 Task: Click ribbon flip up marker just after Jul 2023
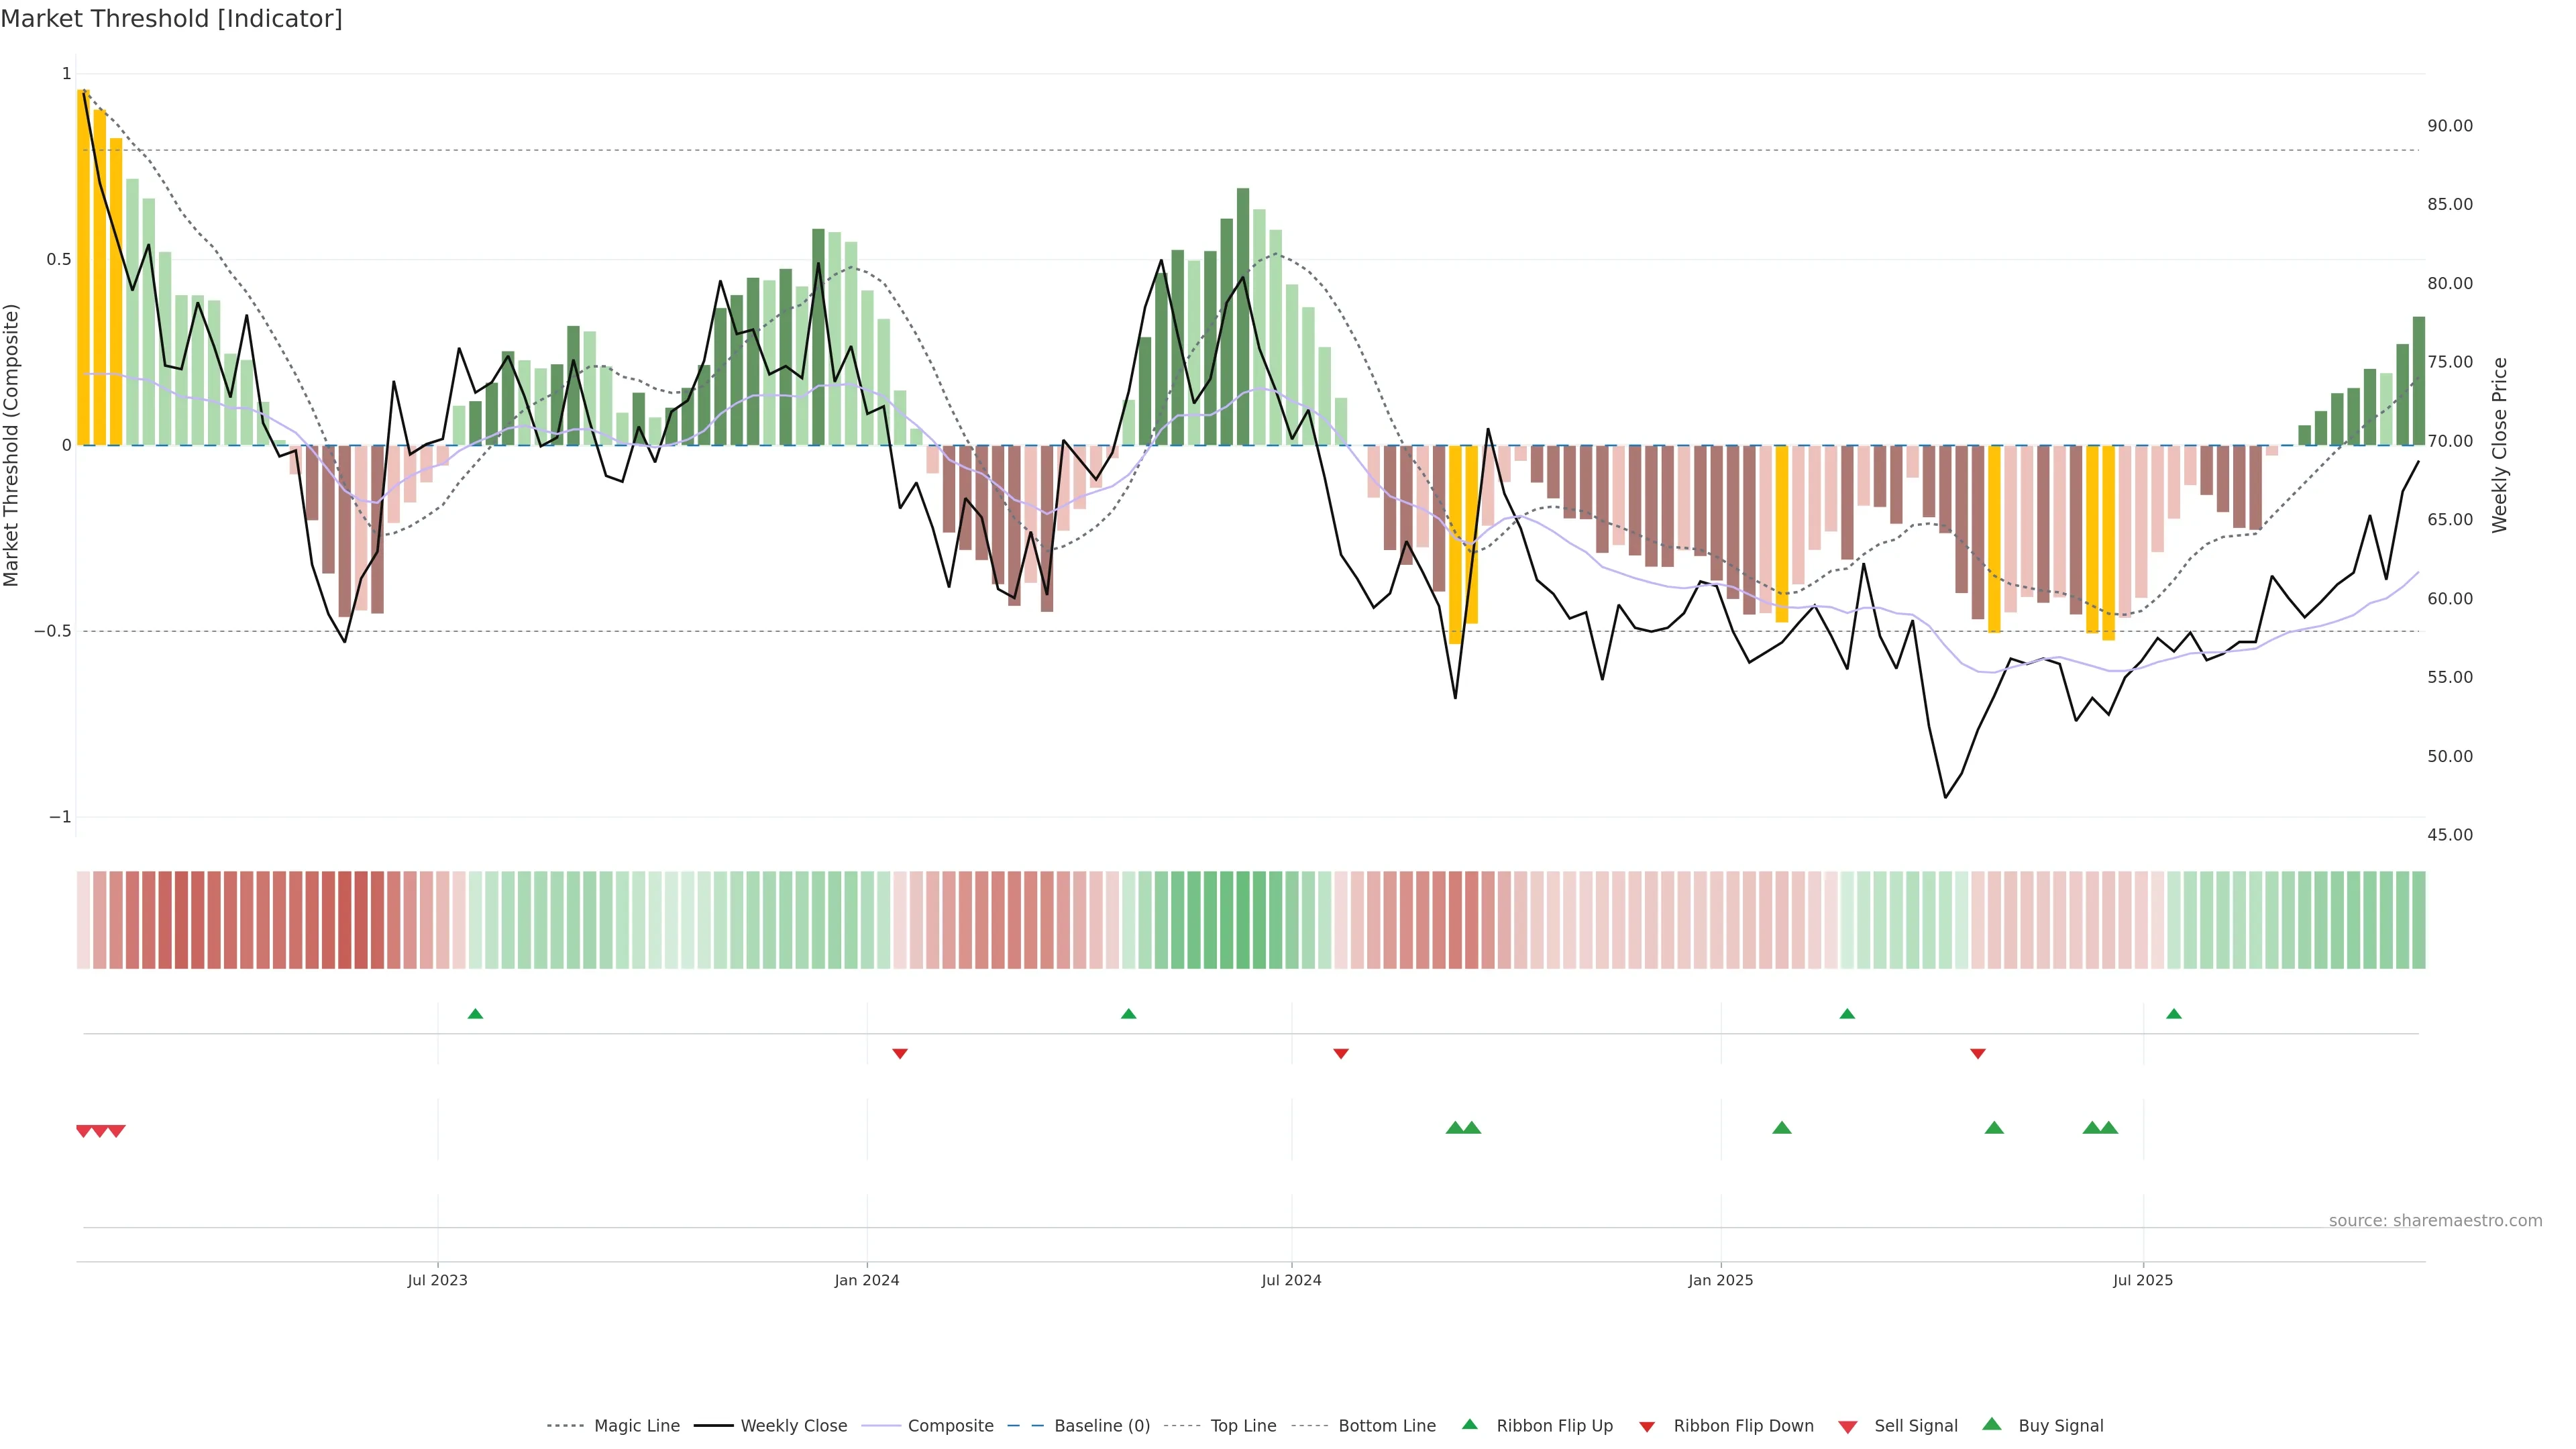click(x=475, y=1014)
